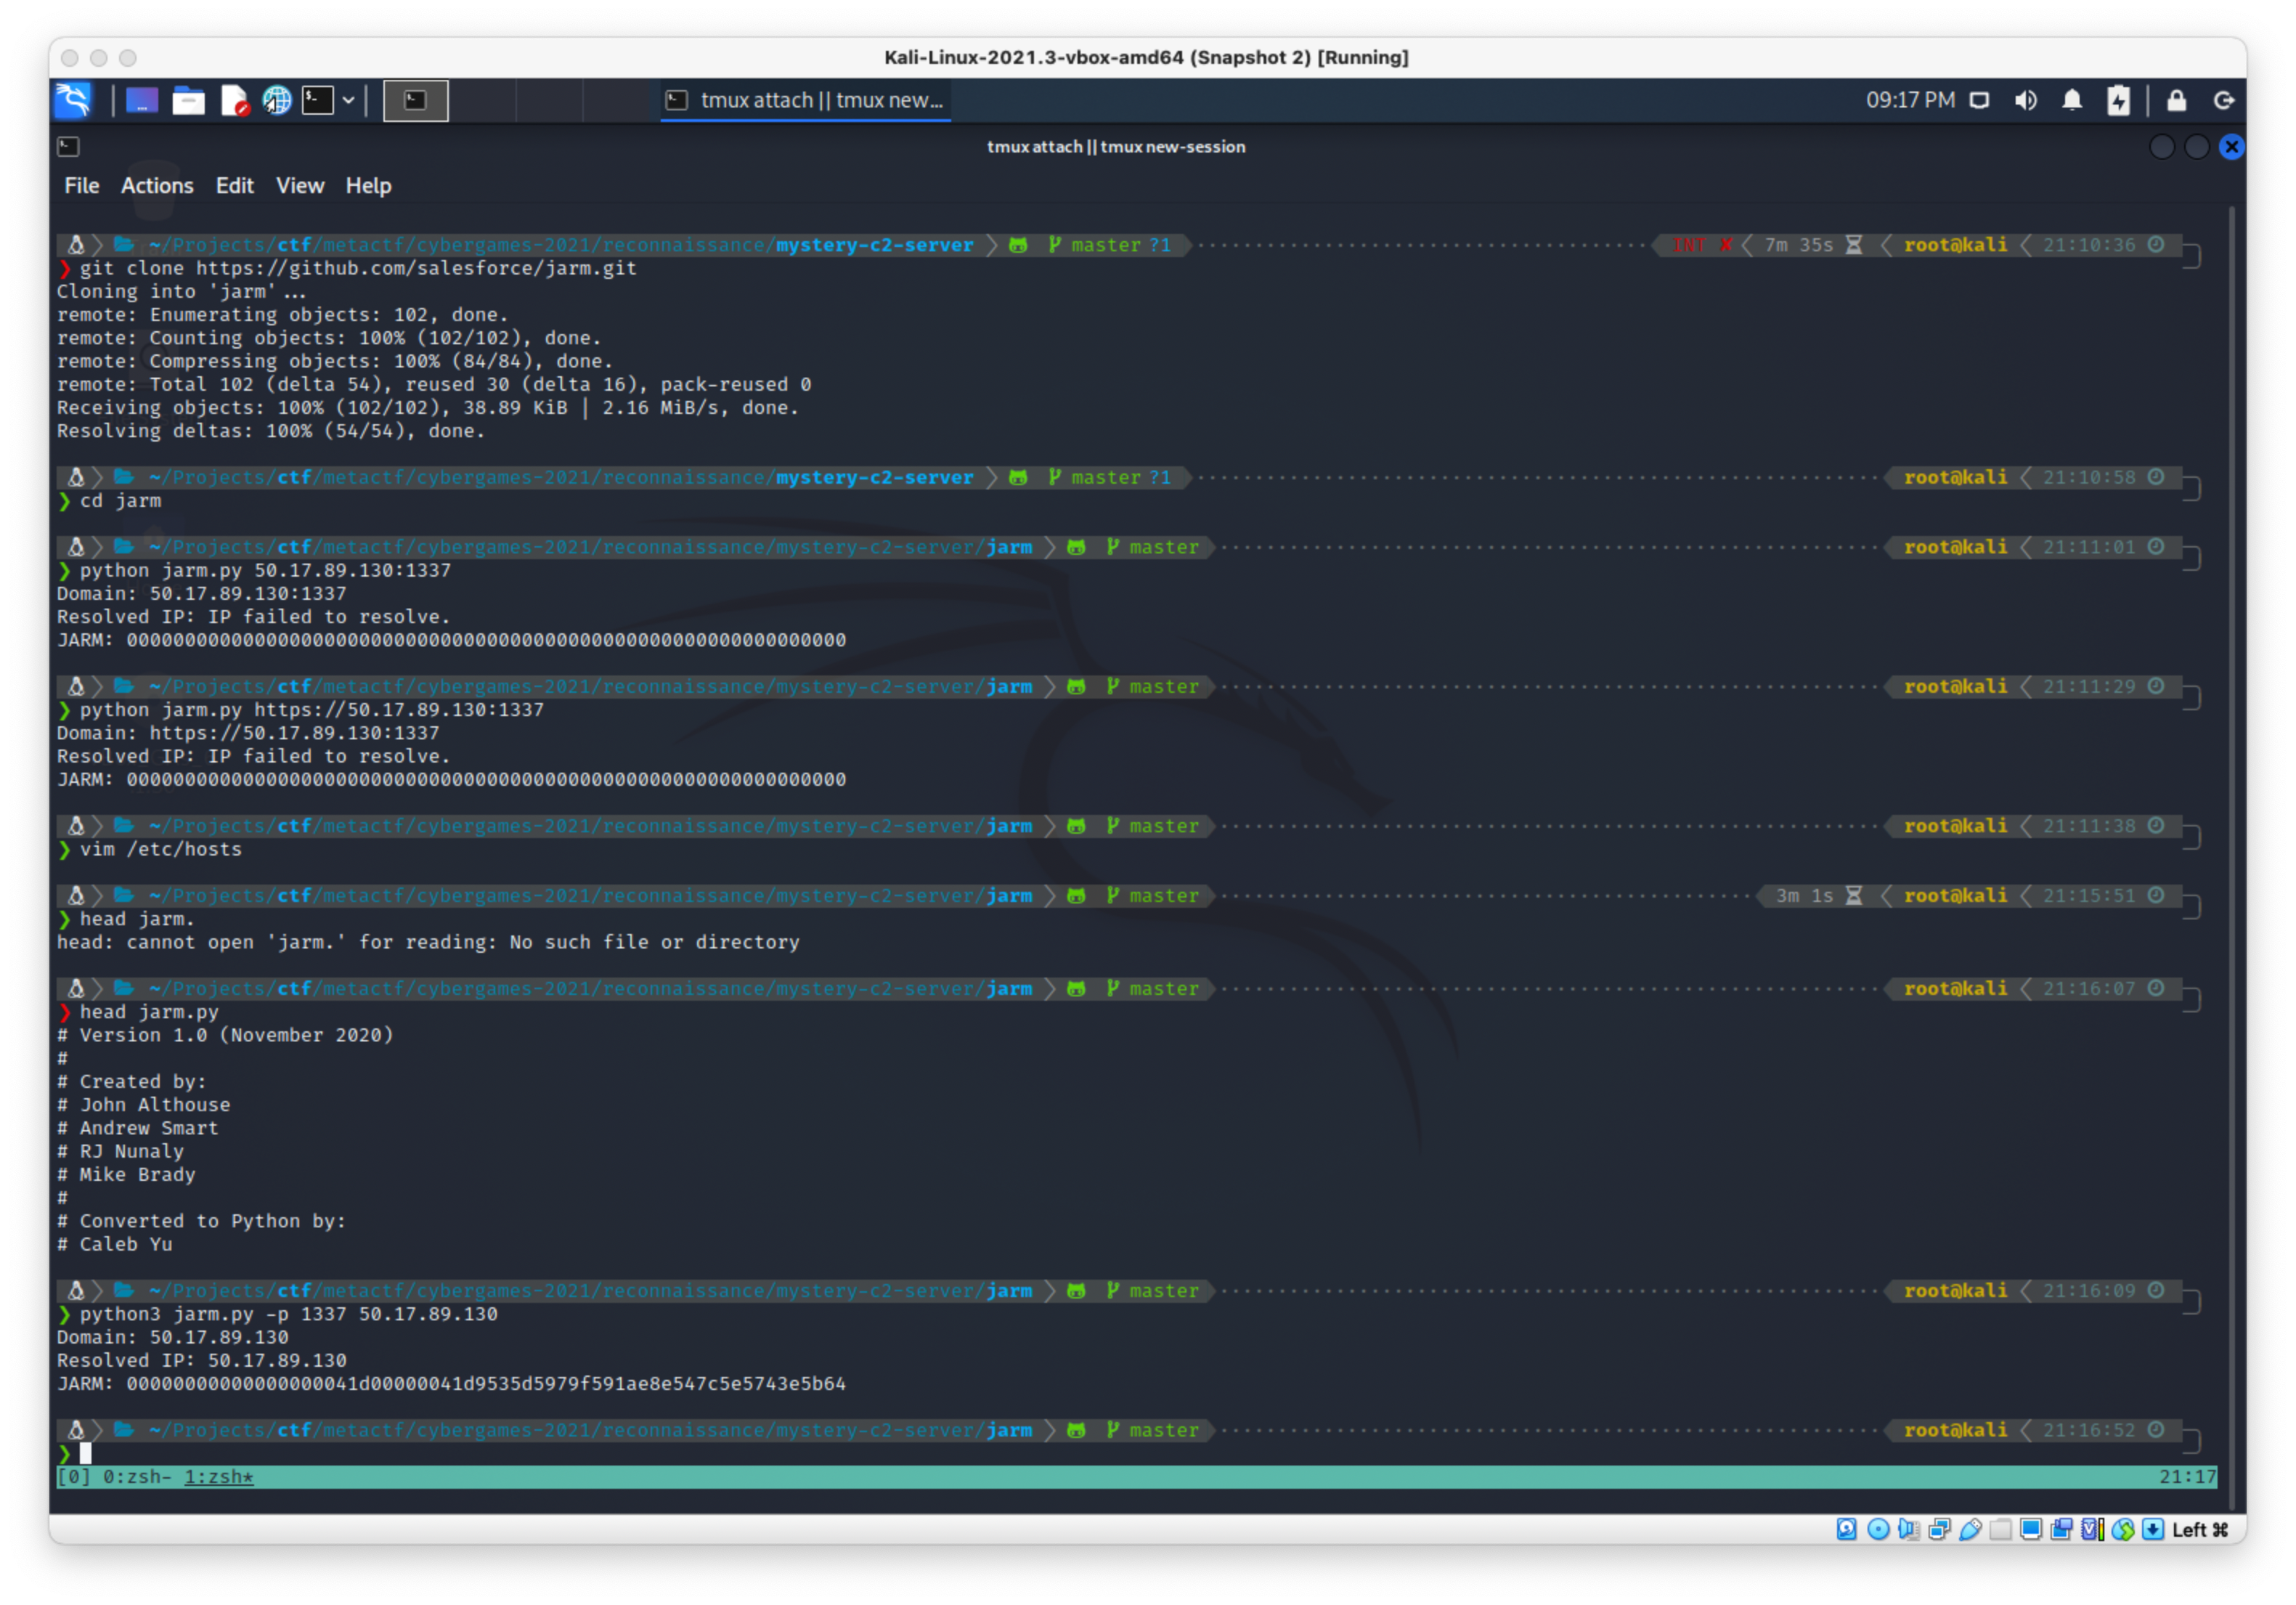Open the file manager from the panel

pyautogui.click(x=188, y=100)
